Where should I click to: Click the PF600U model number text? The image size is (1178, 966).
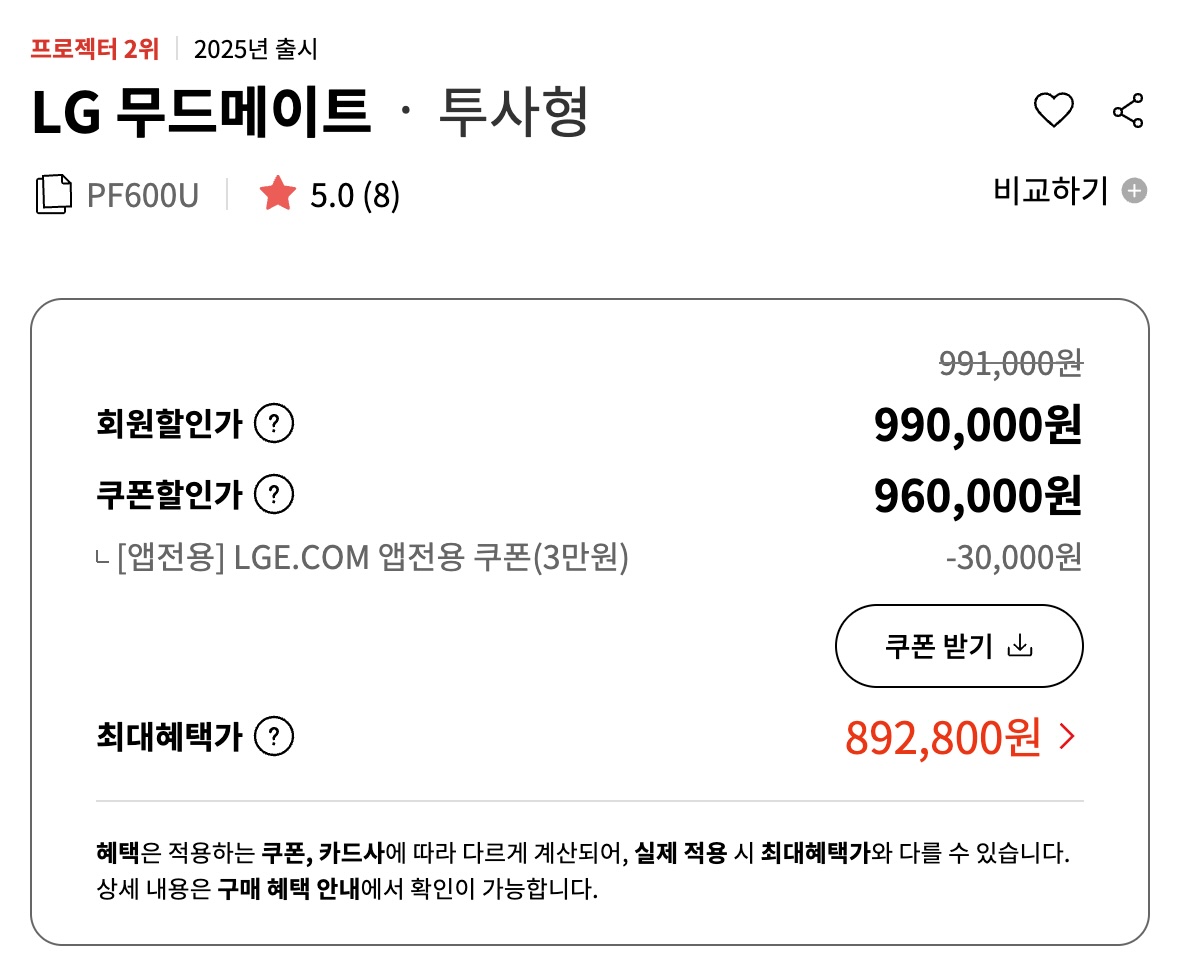tap(142, 195)
